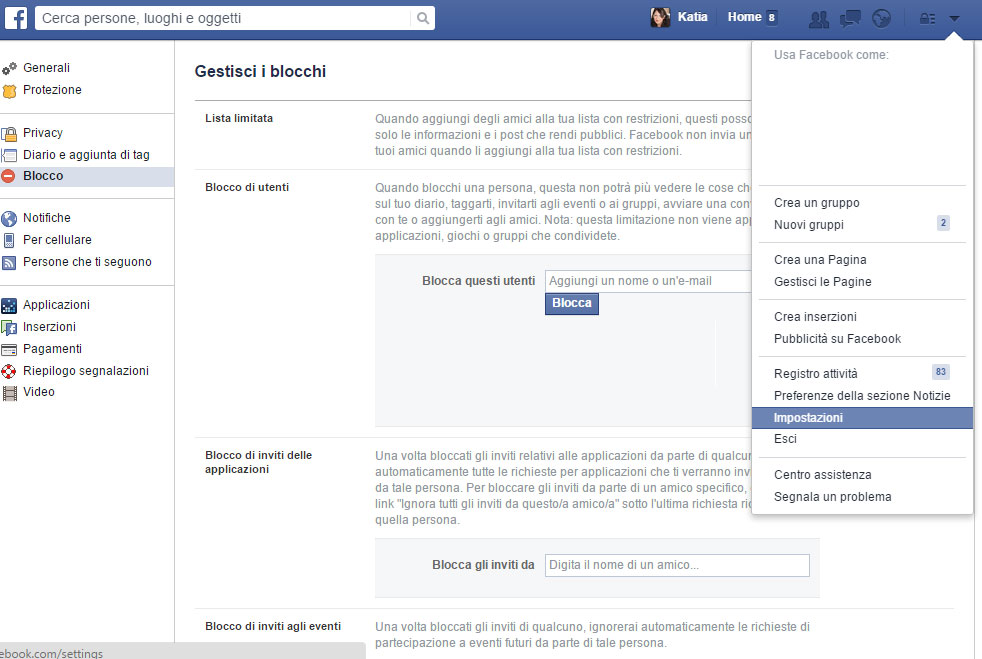Go to Privacy settings
The width and height of the screenshot is (982, 659).
click(x=43, y=133)
